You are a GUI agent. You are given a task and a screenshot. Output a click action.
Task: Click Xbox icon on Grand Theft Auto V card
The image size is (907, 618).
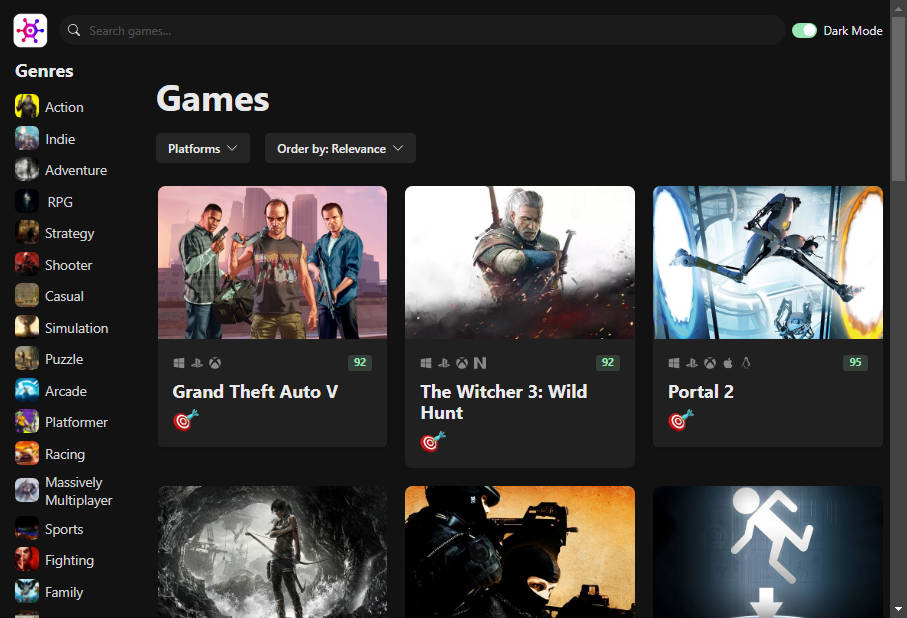[215, 363]
